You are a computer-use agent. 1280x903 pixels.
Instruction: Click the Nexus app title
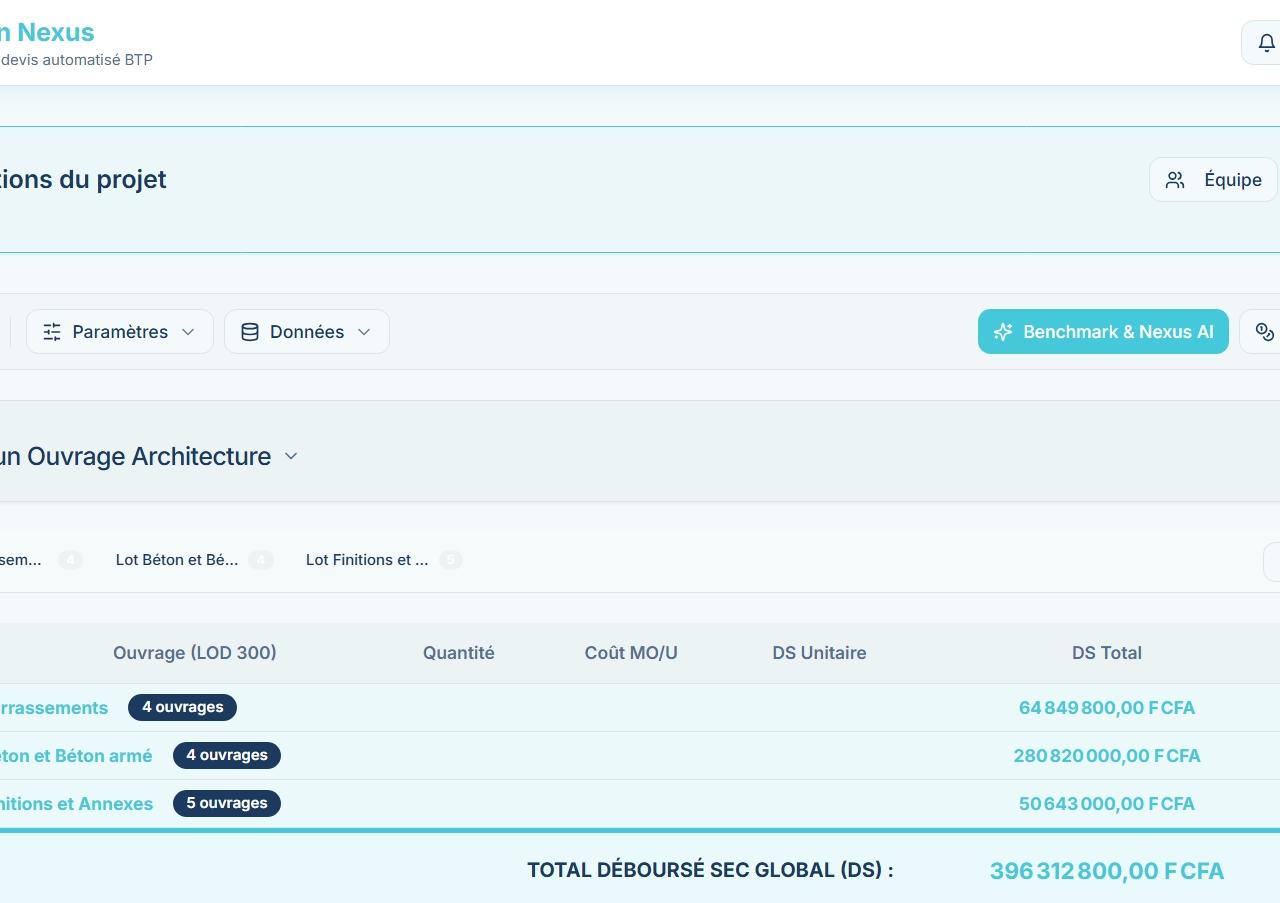(47, 32)
